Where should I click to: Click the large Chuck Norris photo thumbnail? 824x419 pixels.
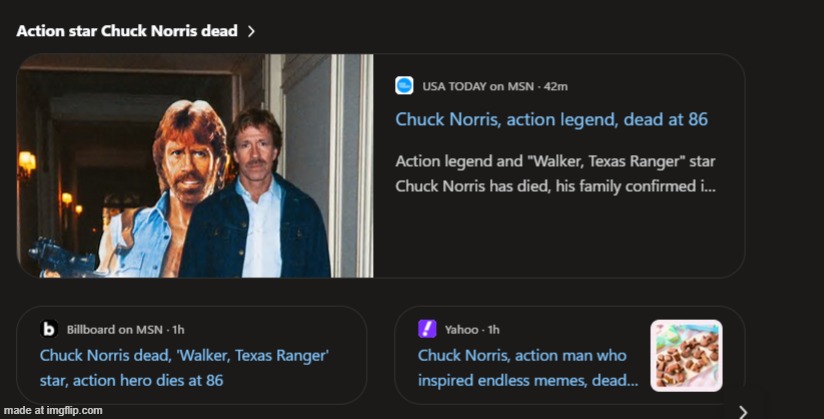pos(195,165)
